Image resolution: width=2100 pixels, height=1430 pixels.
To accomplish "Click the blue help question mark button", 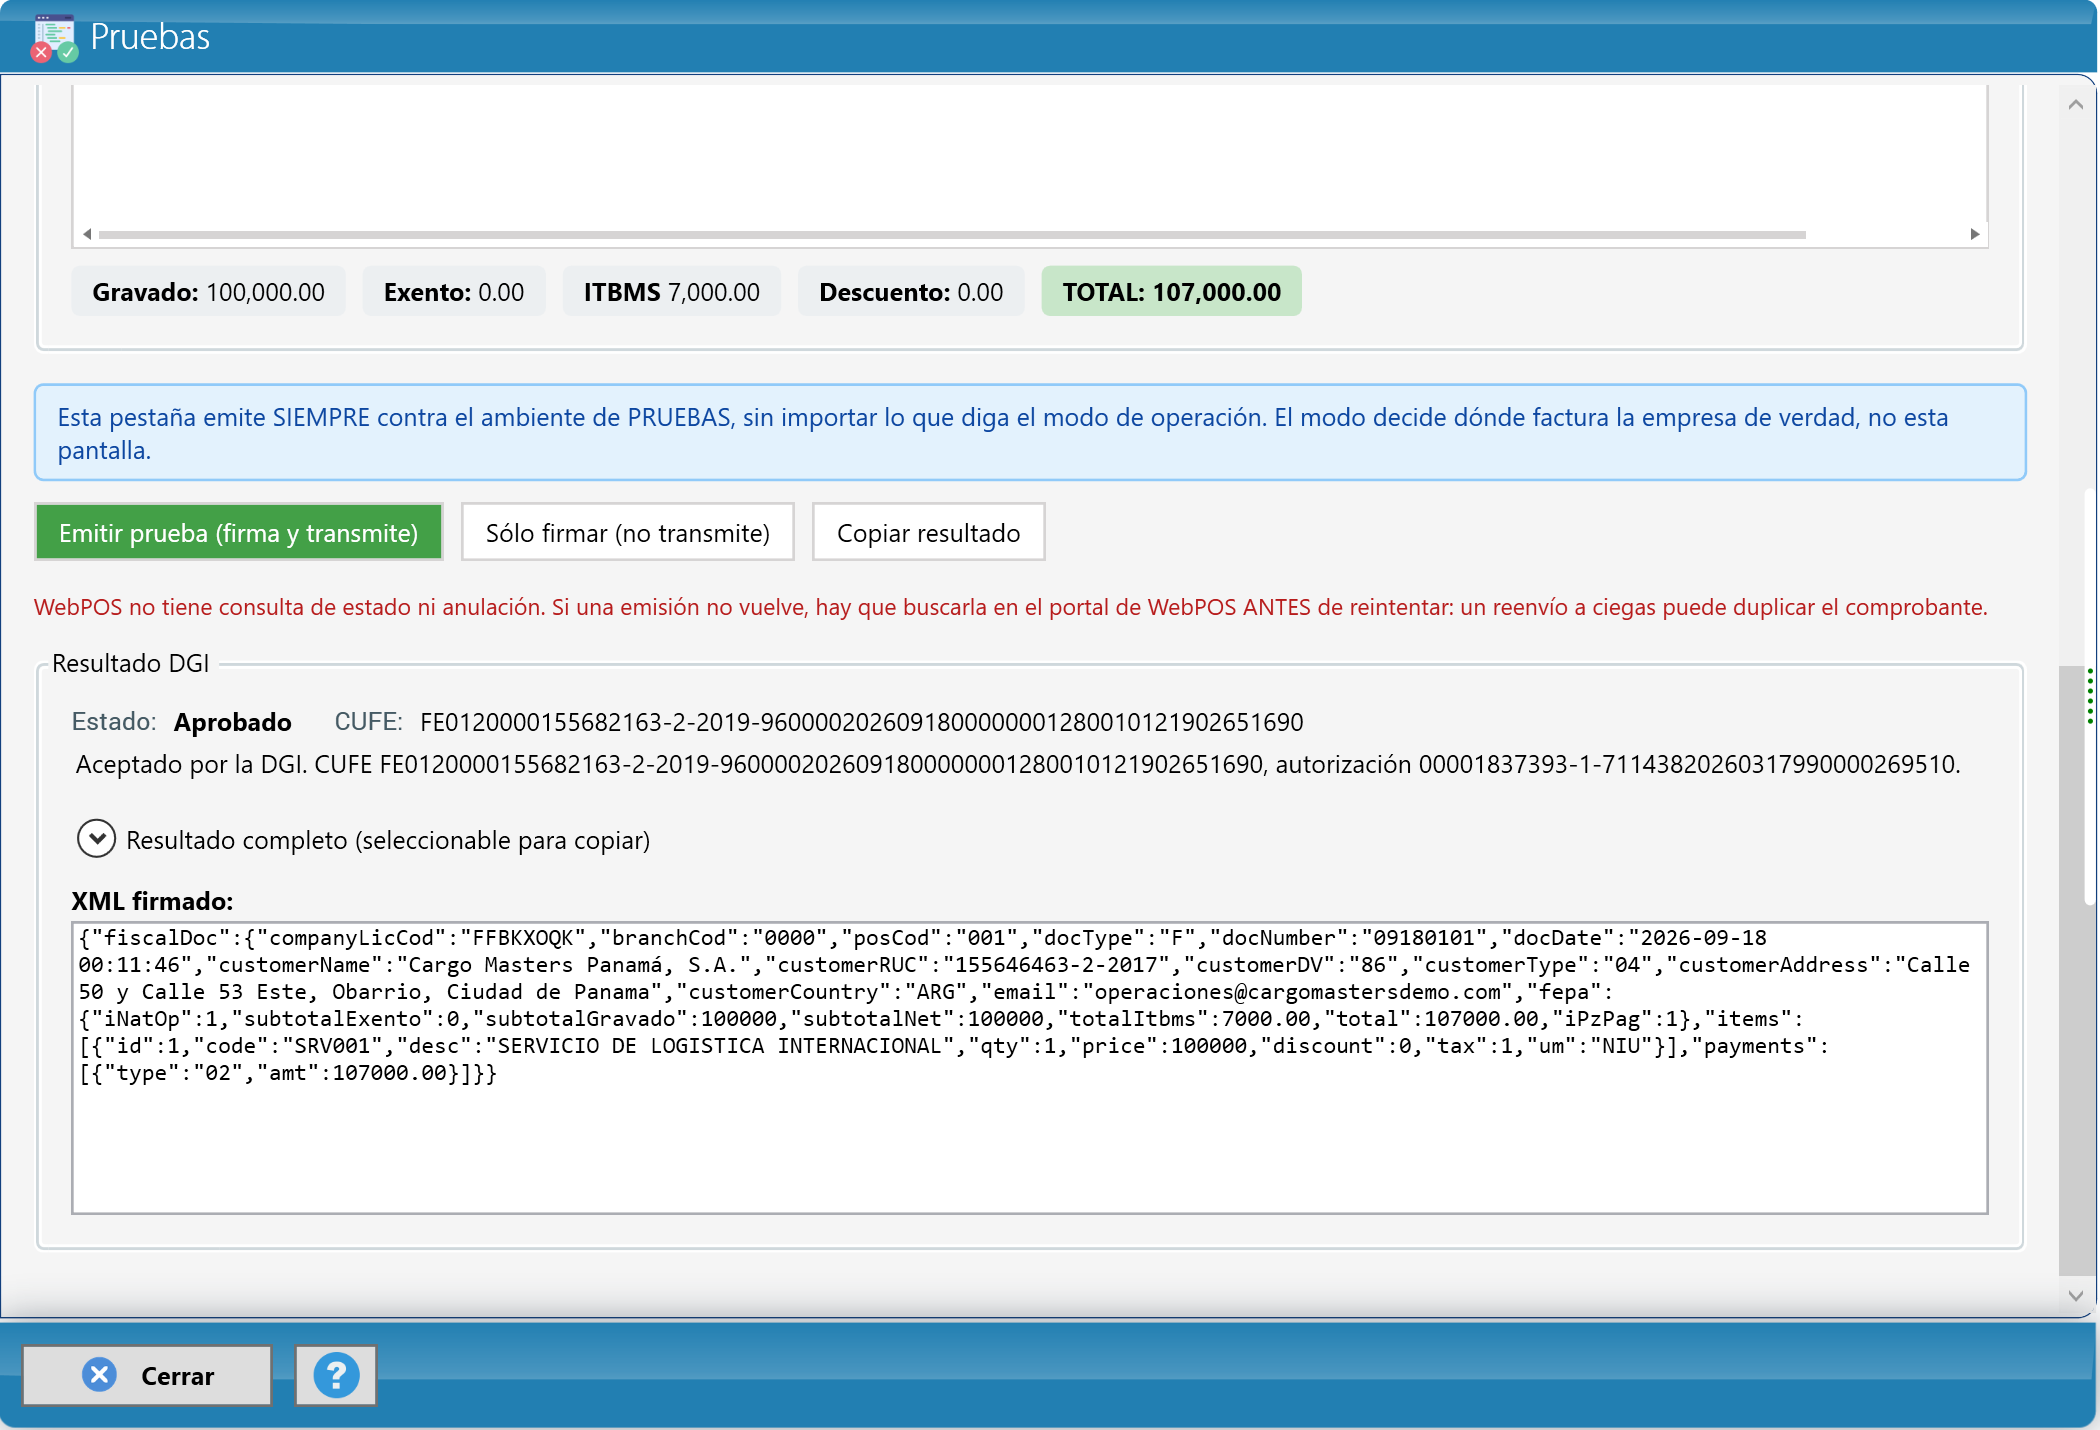I will [x=336, y=1375].
